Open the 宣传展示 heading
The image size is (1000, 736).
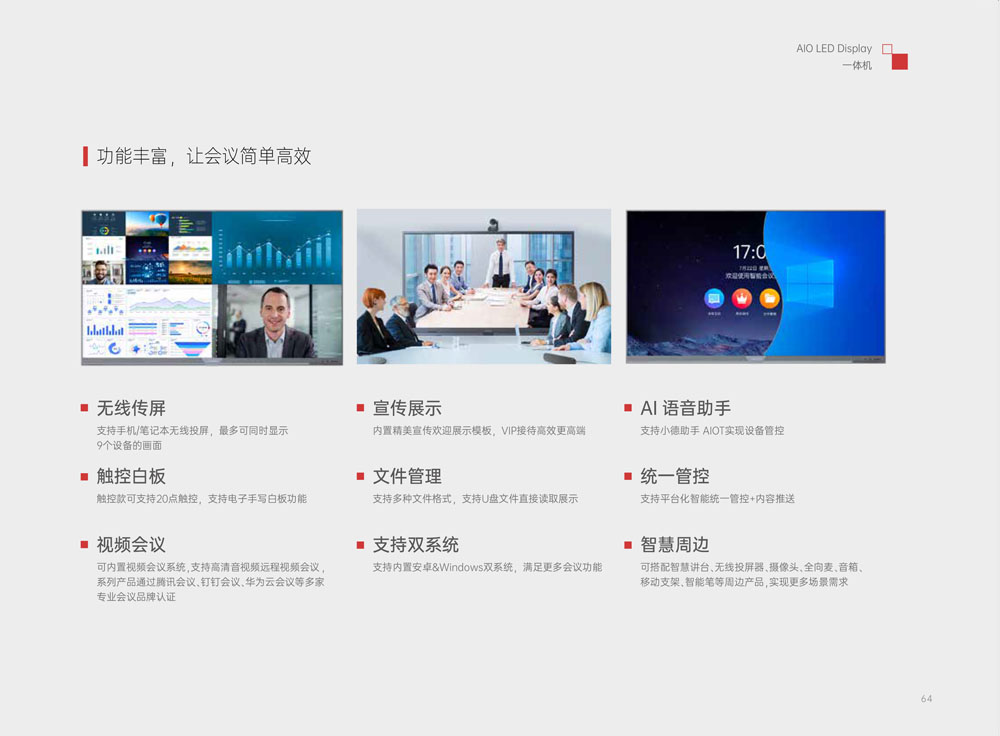tap(407, 408)
